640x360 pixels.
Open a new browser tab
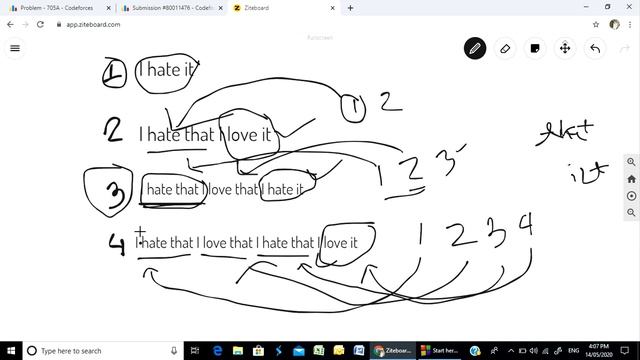pyautogui.click(x=350, y=8)
